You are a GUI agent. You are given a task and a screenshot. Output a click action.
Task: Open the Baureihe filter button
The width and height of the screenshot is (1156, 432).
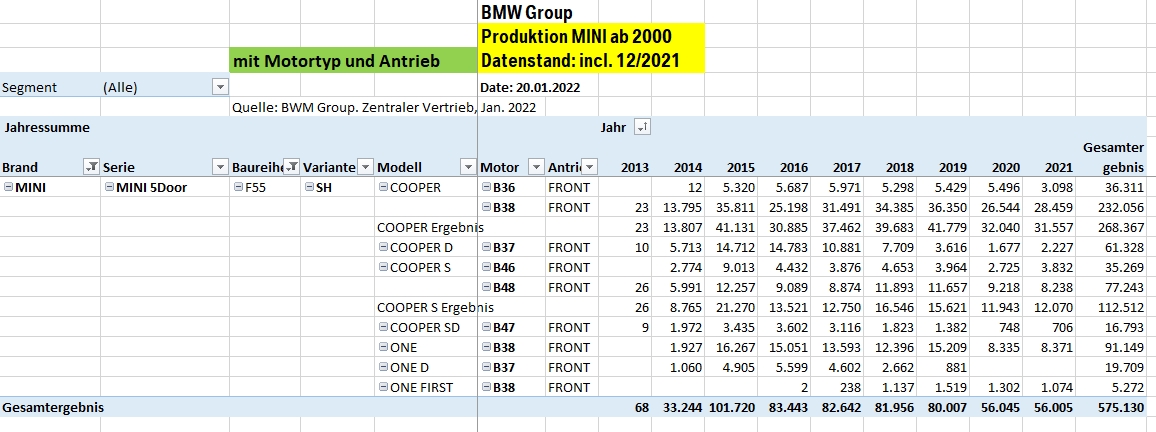pos(291,167)
